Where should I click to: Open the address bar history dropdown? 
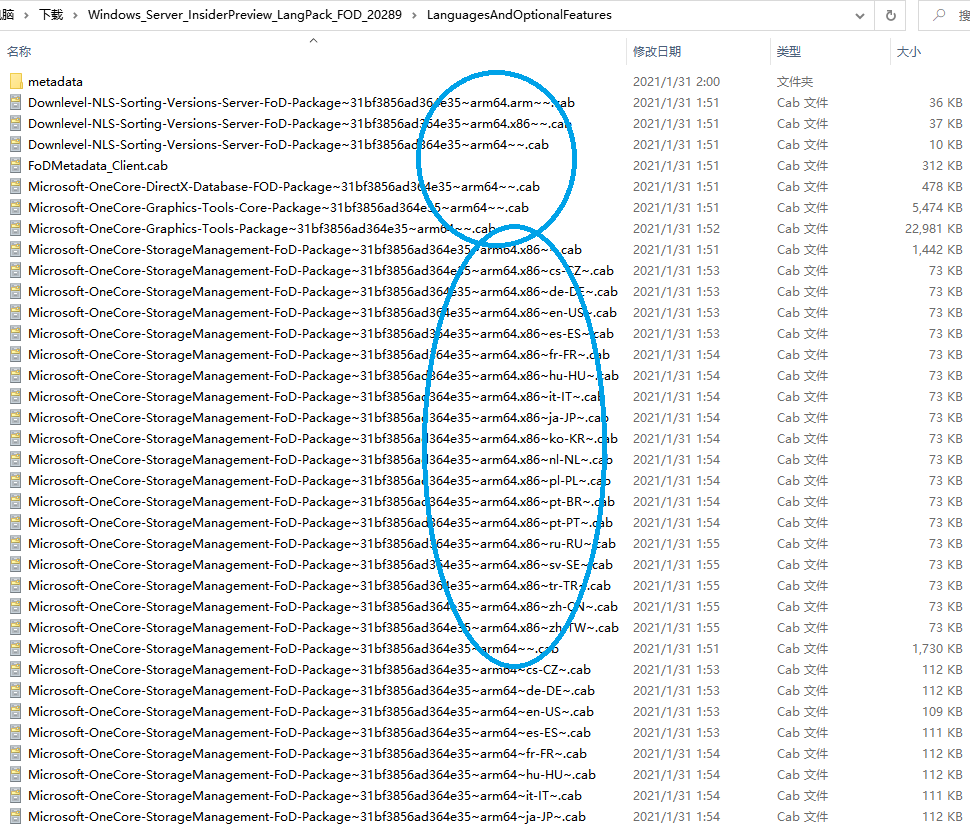(x=859, y=16)
